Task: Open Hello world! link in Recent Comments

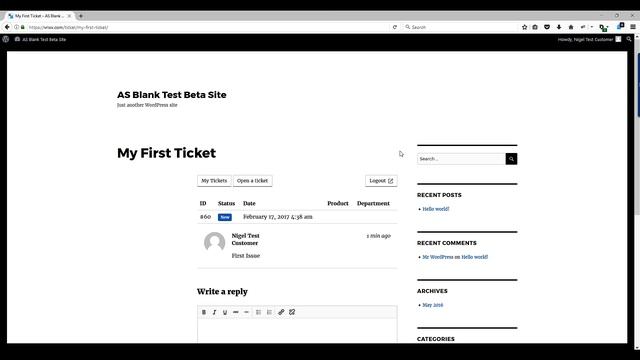Action: click(x=474, y=257)
